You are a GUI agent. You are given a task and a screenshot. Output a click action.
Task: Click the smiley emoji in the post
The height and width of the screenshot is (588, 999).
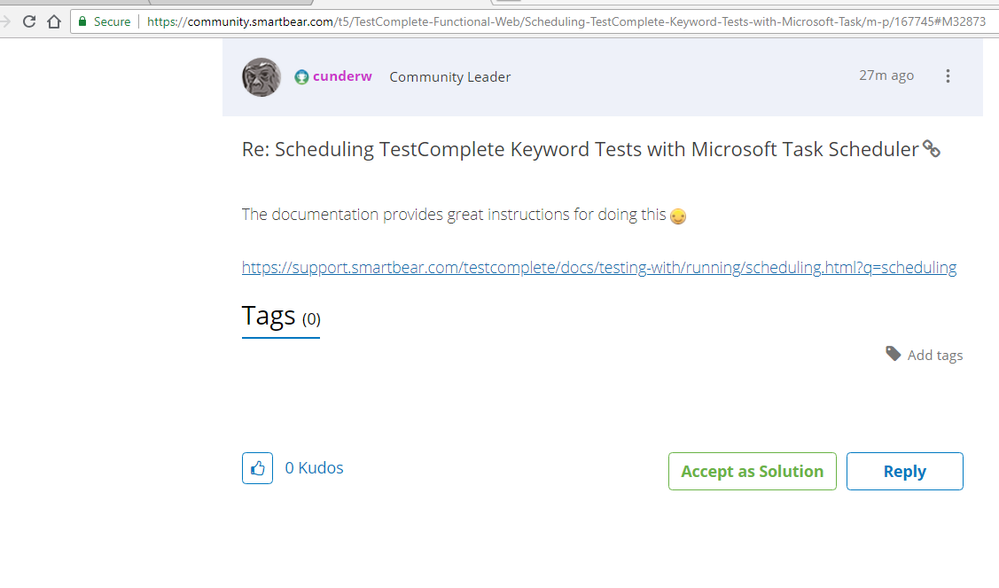[678, 215]
